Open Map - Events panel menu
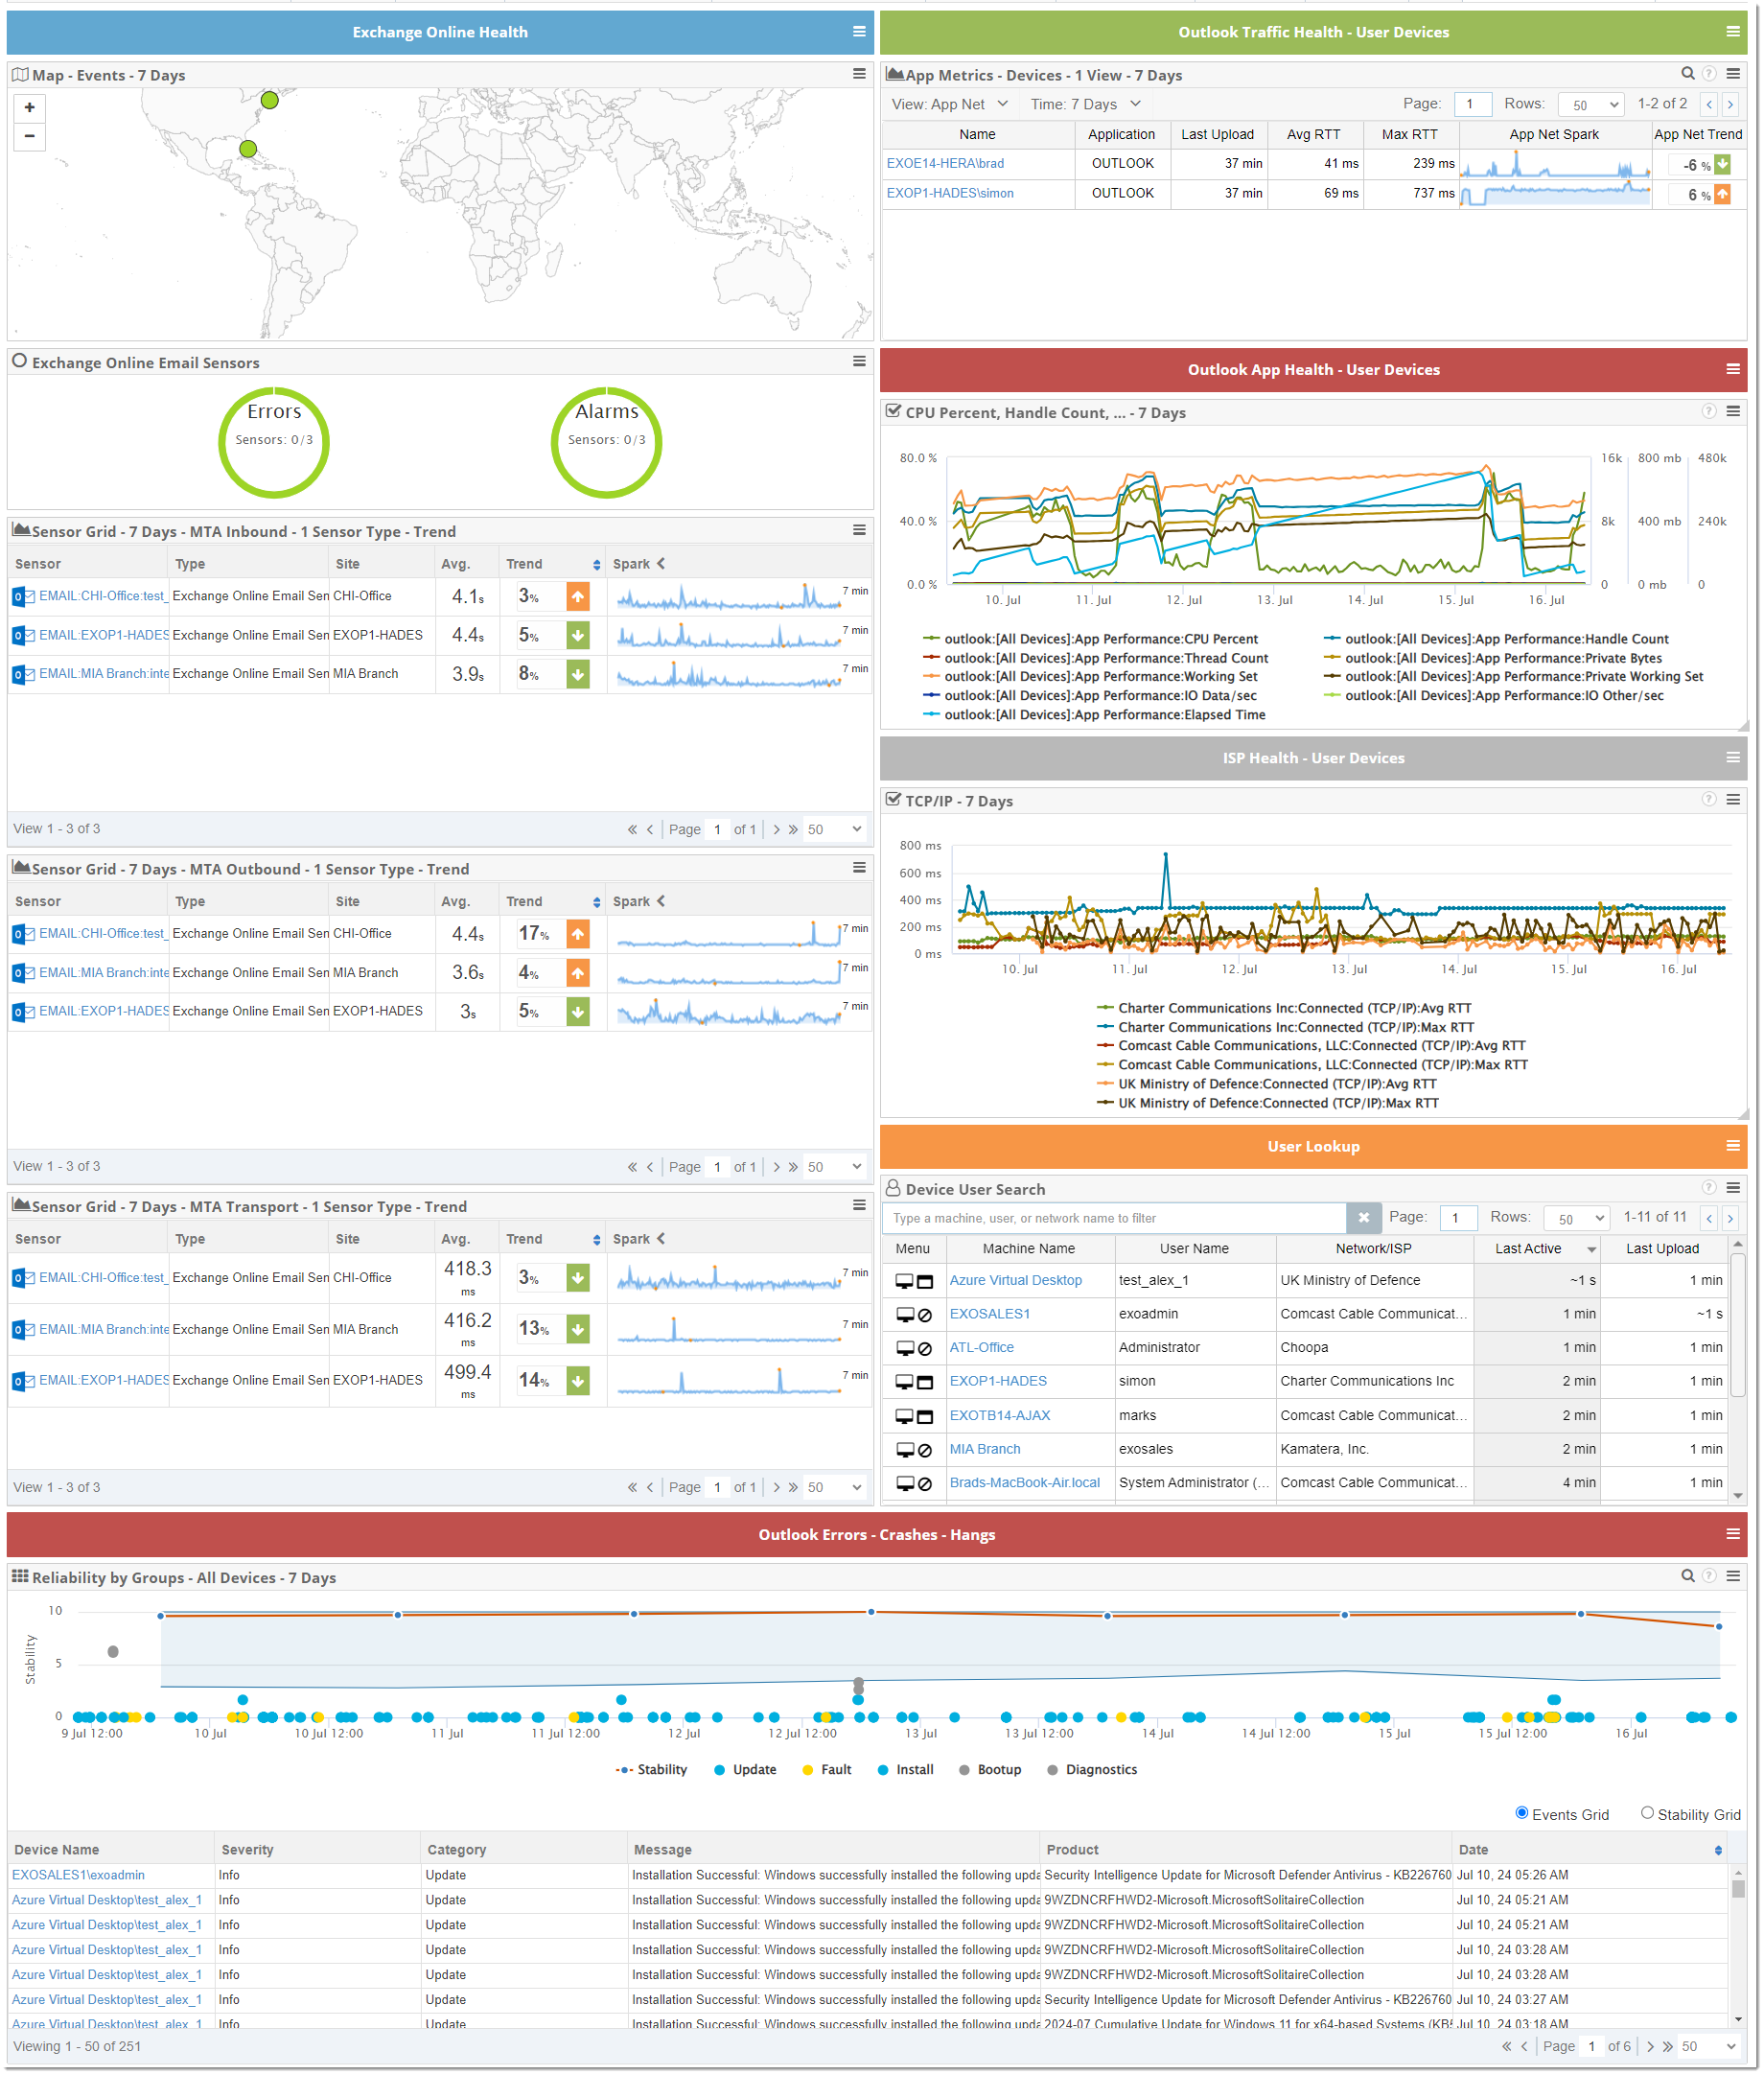The height and width of the screenshot is (2075, 1764). pyautogui.click(x=858, y=74)
